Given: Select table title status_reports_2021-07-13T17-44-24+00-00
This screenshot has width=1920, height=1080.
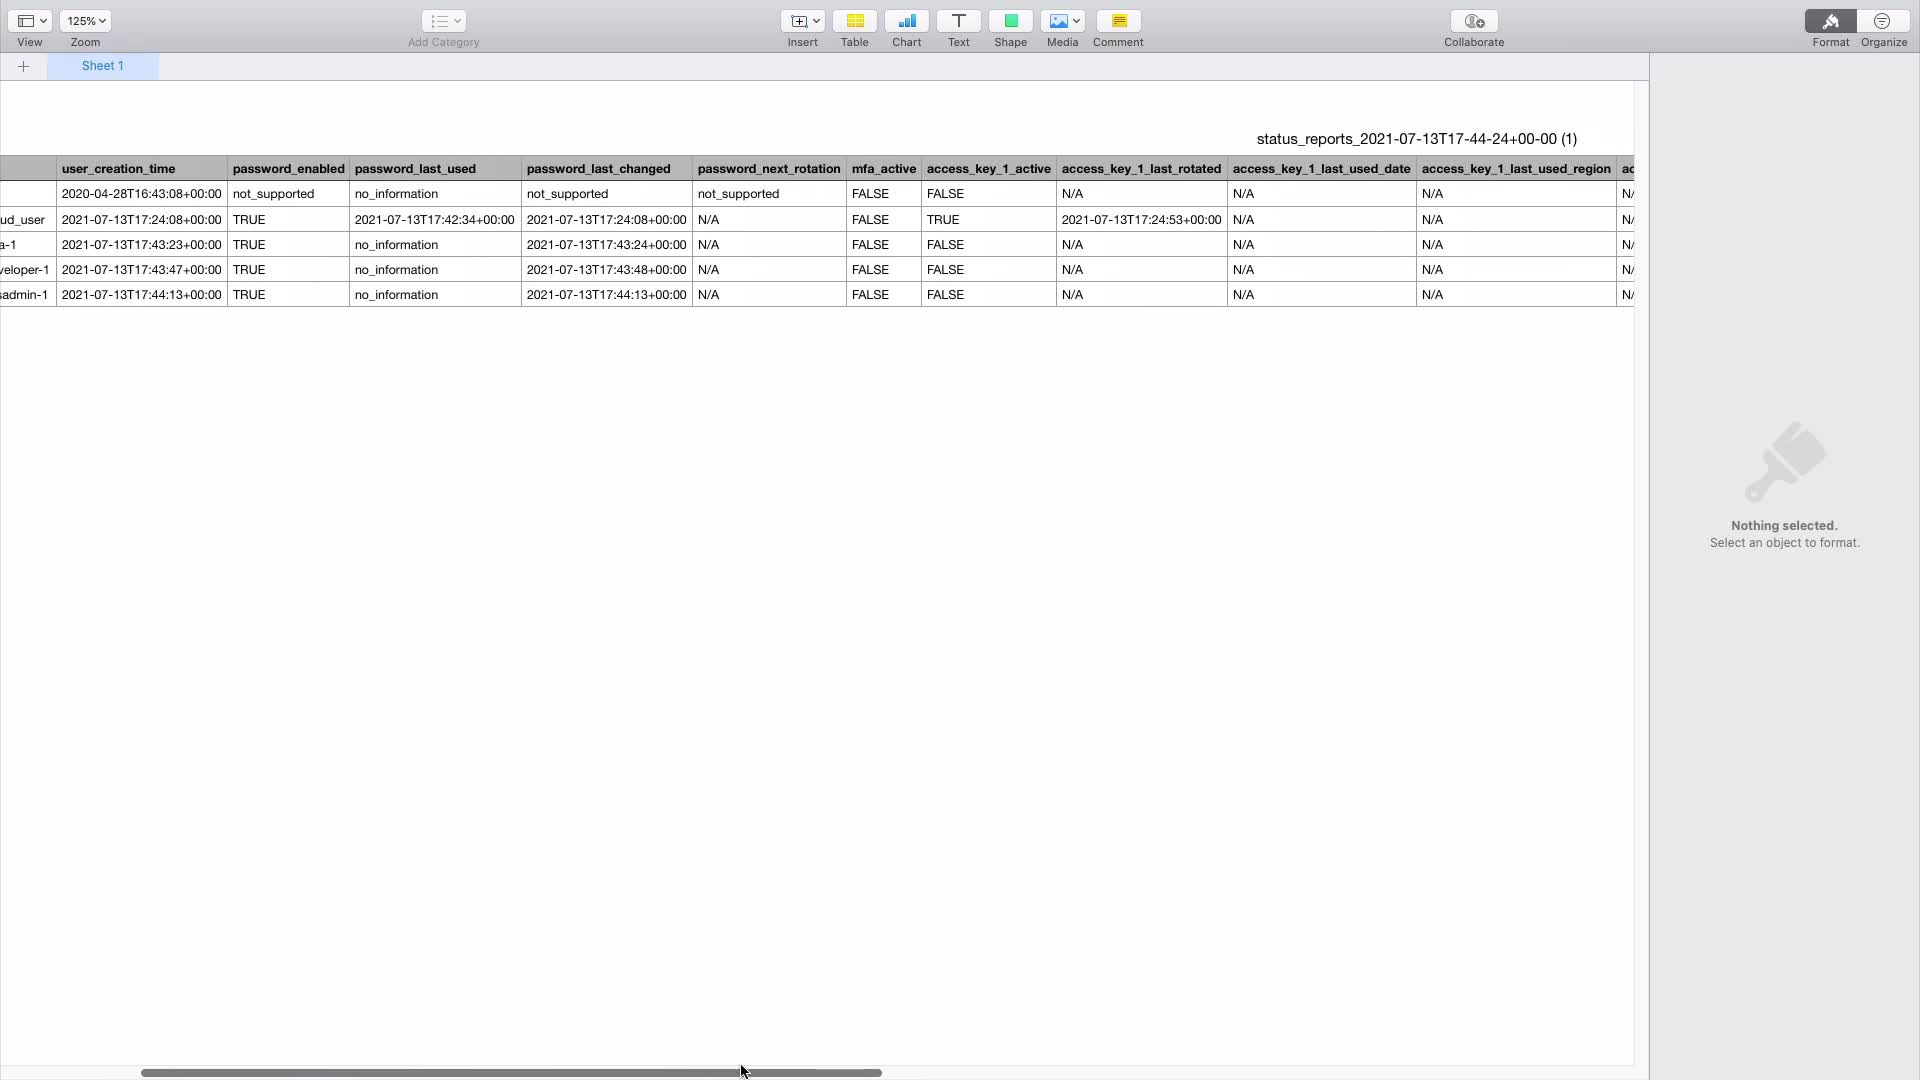Looking at the screenshot, I should click(x=1416, y=139).
